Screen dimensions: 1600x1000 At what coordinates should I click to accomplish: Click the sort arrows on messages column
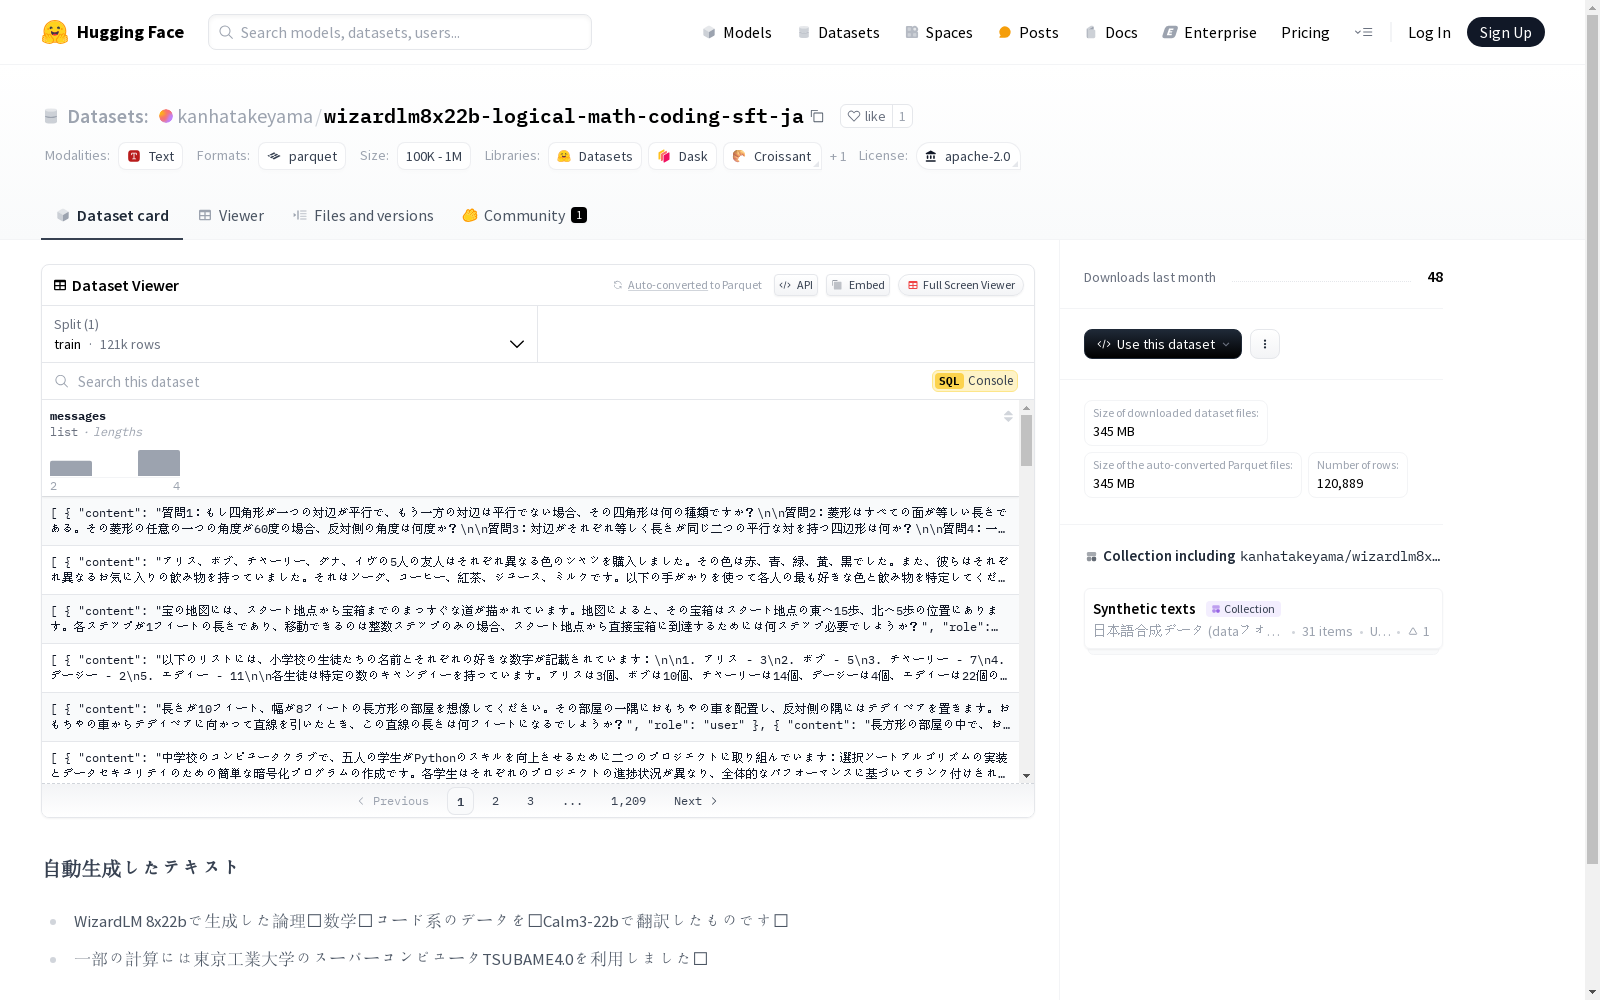[x=1008, y=416]
